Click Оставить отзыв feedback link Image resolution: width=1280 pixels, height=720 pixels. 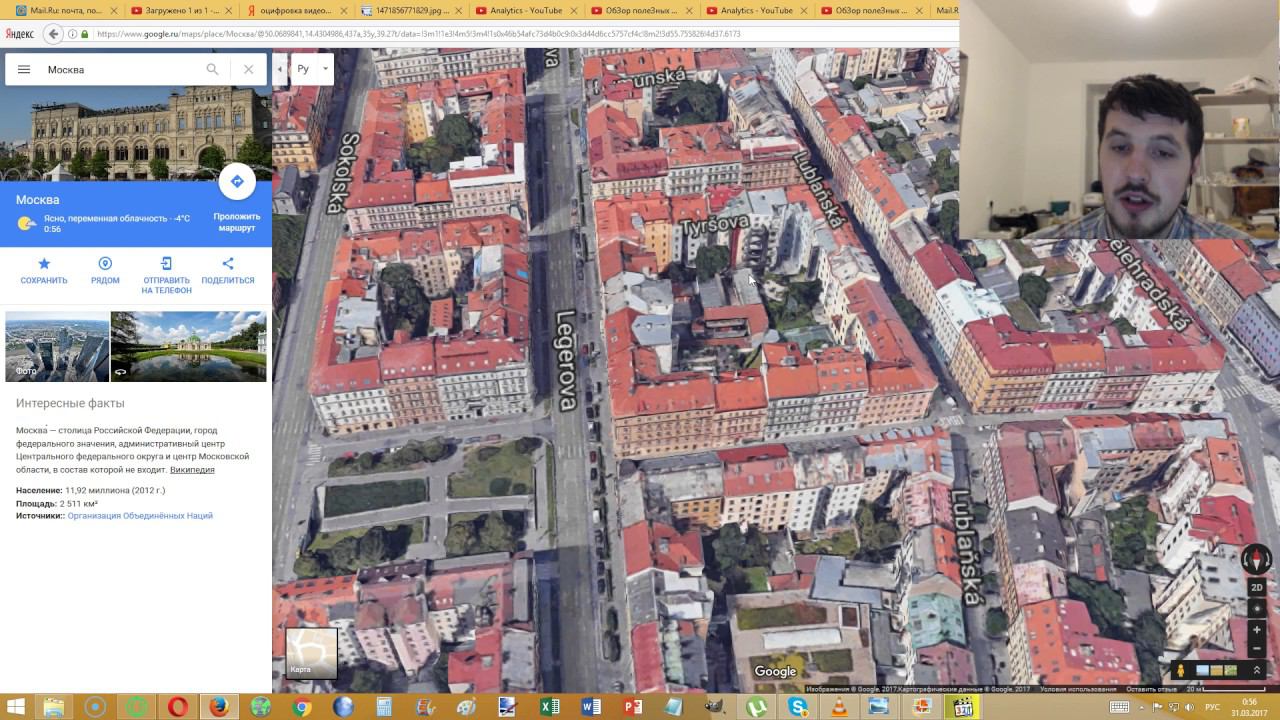(x=1151, y=689)
